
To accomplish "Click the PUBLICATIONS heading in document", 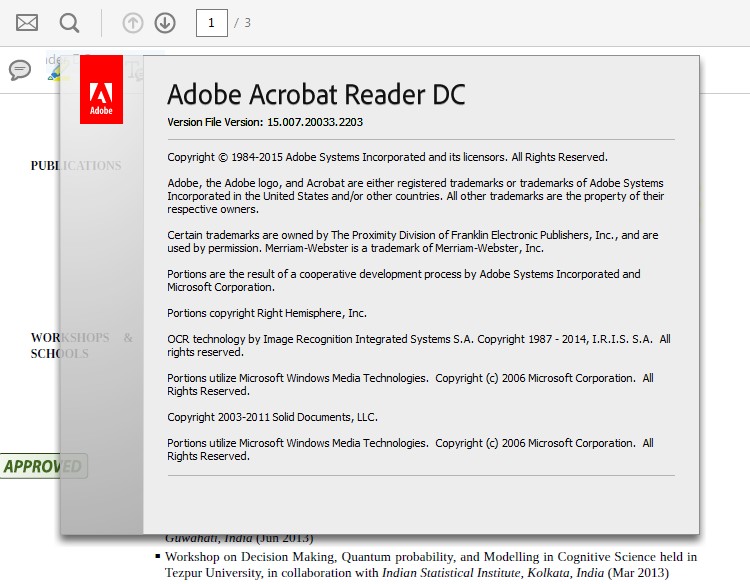I will tap(76, 165).
